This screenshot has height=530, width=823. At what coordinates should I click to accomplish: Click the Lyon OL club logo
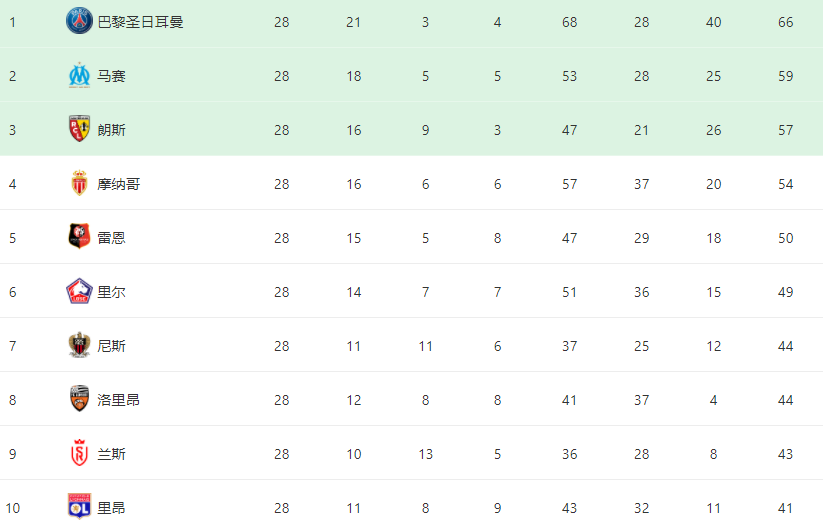[x=79, y=506]
